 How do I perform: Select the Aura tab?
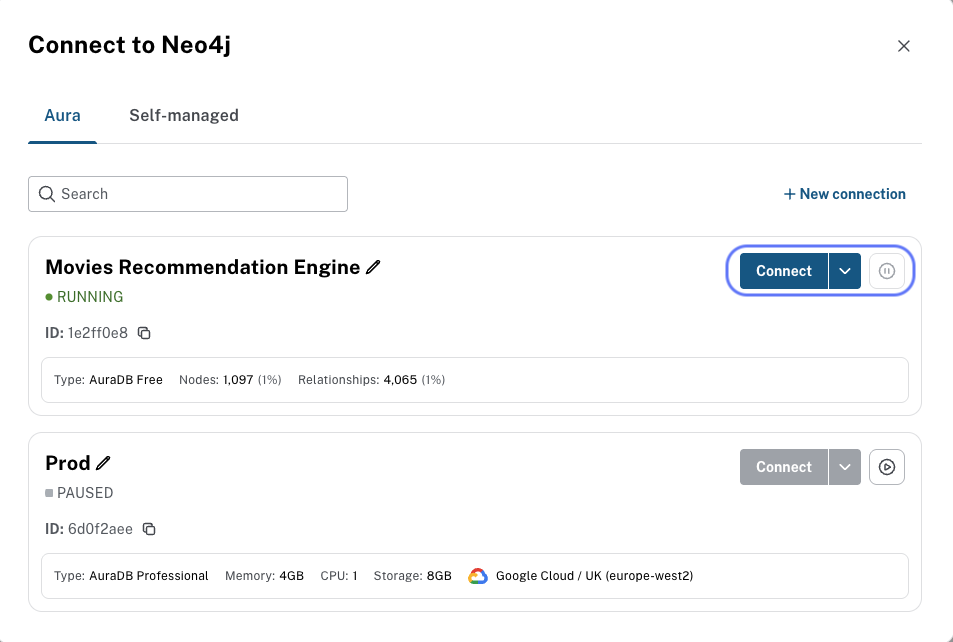point(62,115)
